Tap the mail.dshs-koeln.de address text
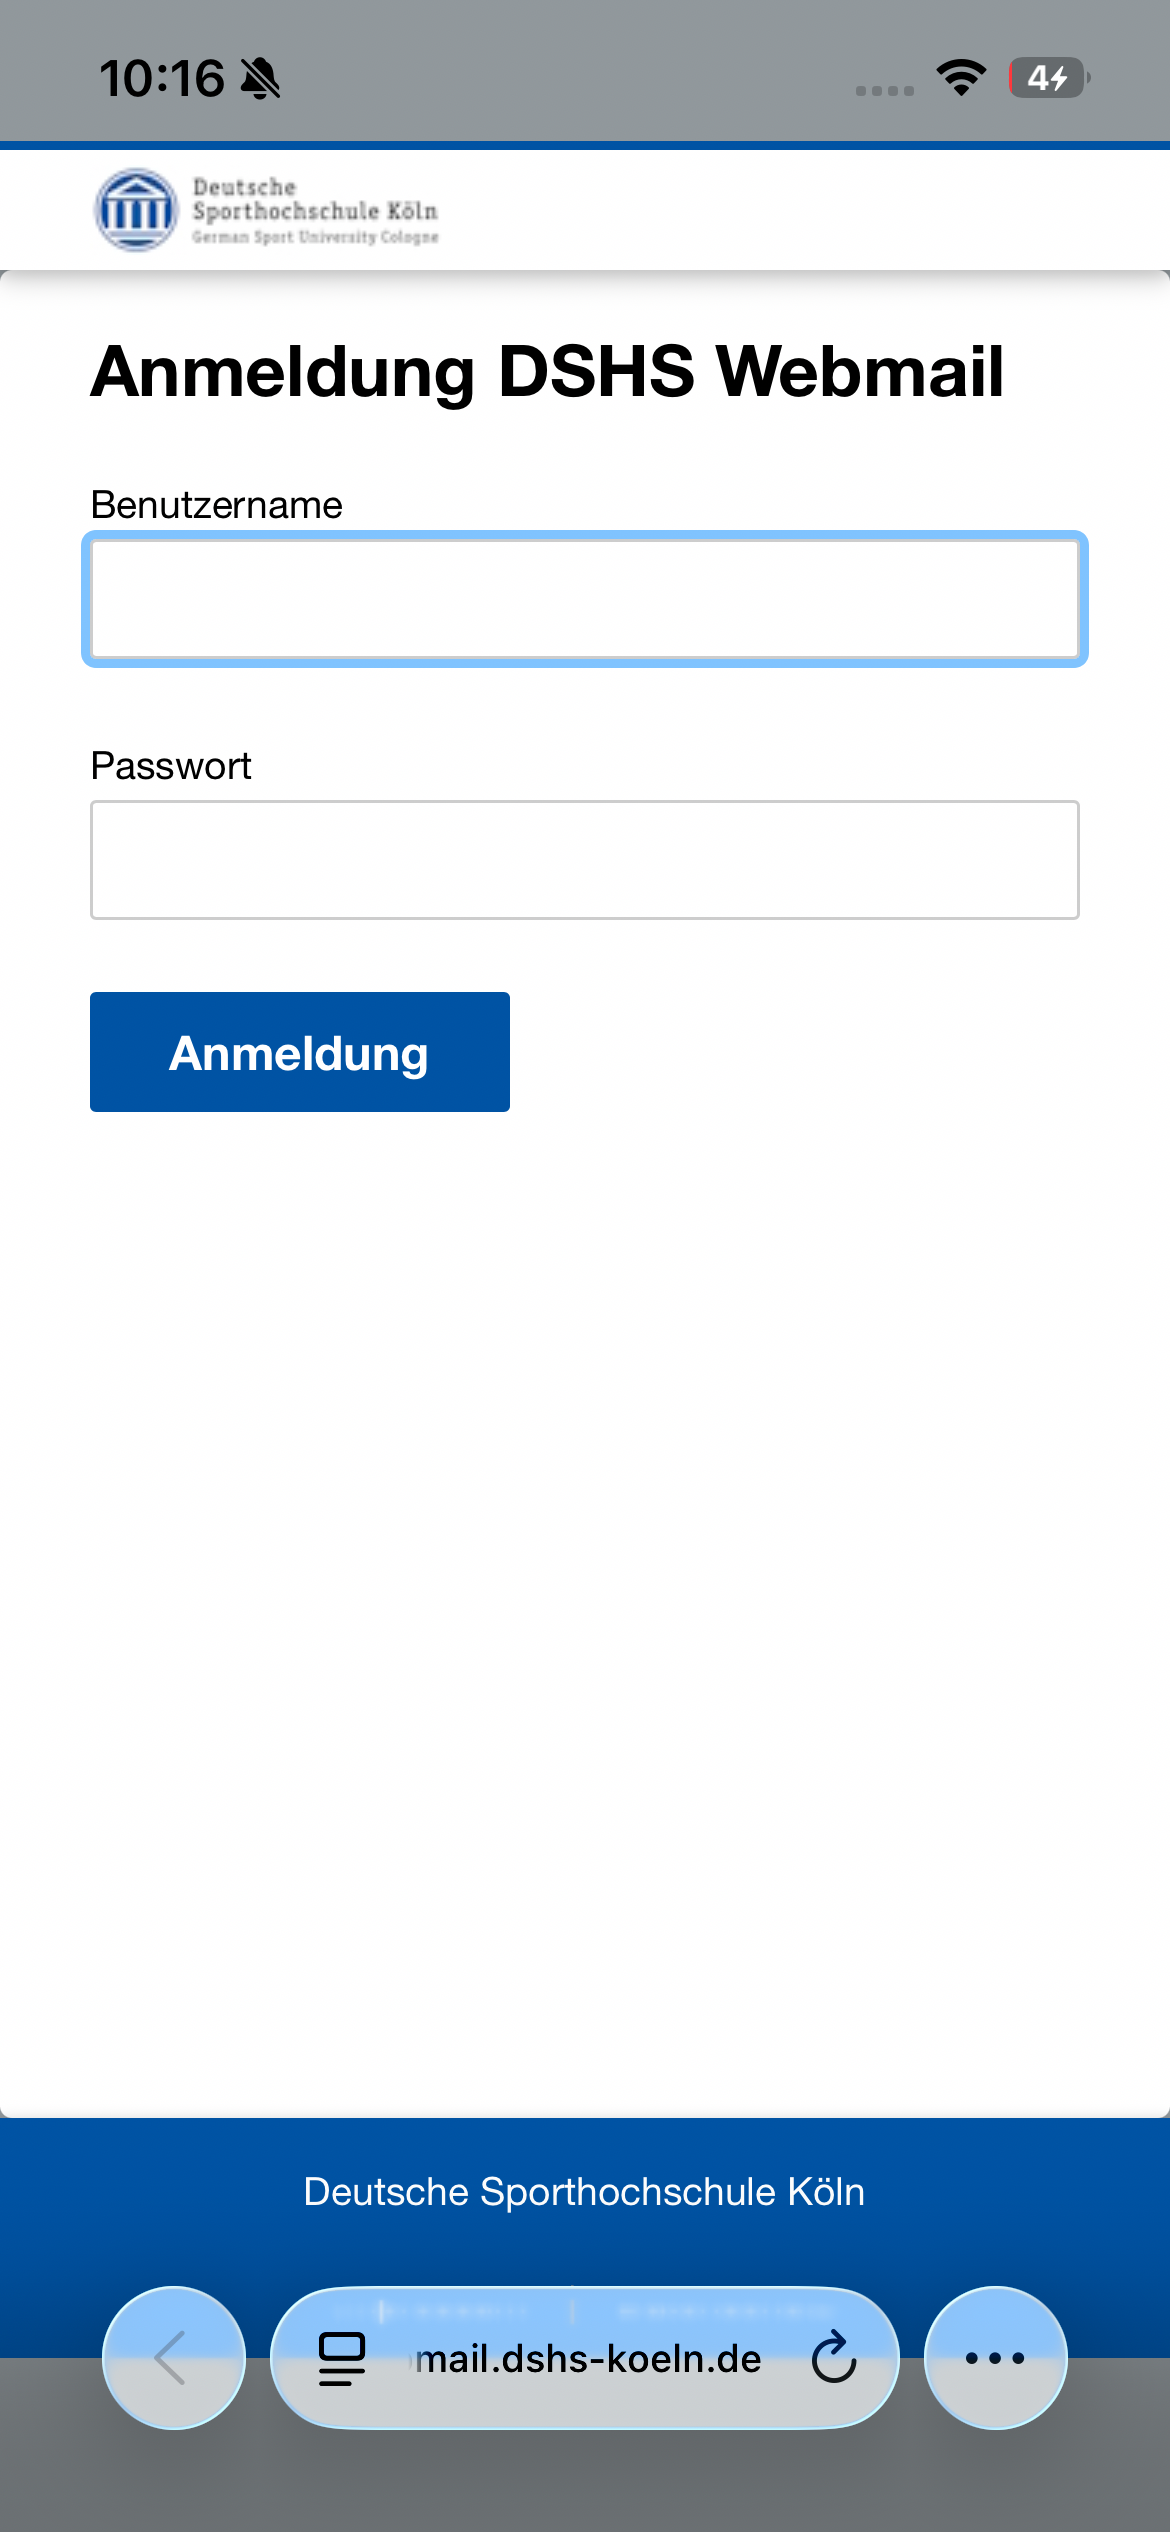 pos(589,2359)
